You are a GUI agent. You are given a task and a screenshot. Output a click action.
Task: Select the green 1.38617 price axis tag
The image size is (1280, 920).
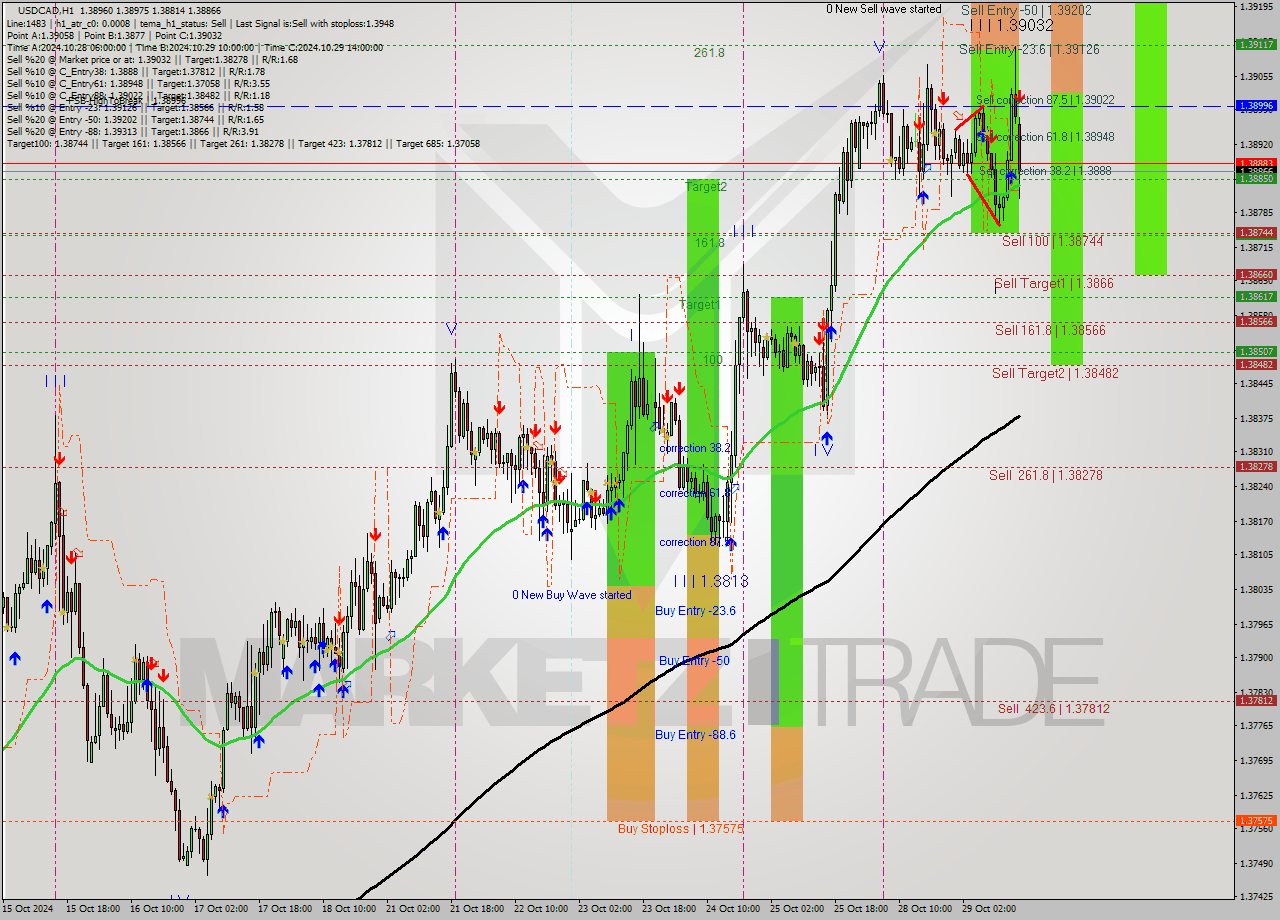[x=1256, y=296]
